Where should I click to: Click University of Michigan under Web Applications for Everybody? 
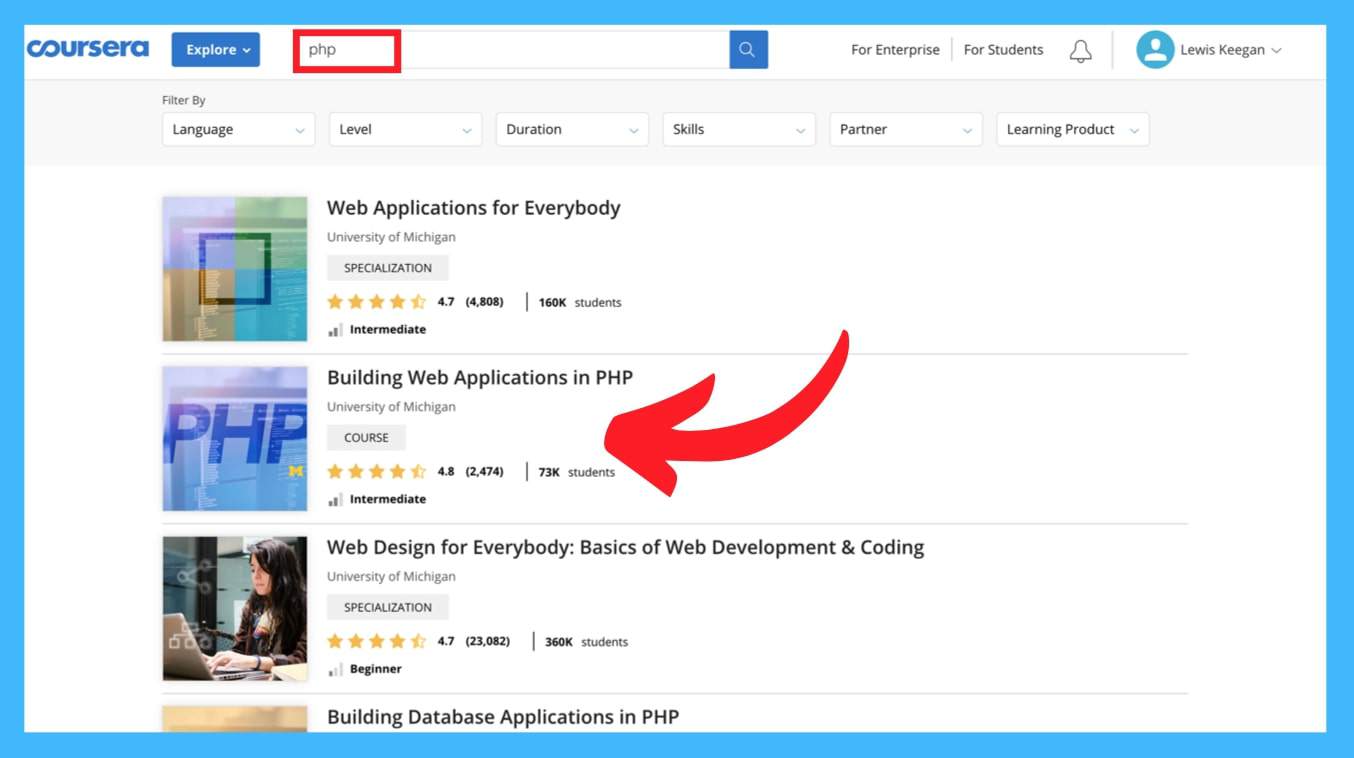(391, 237)
